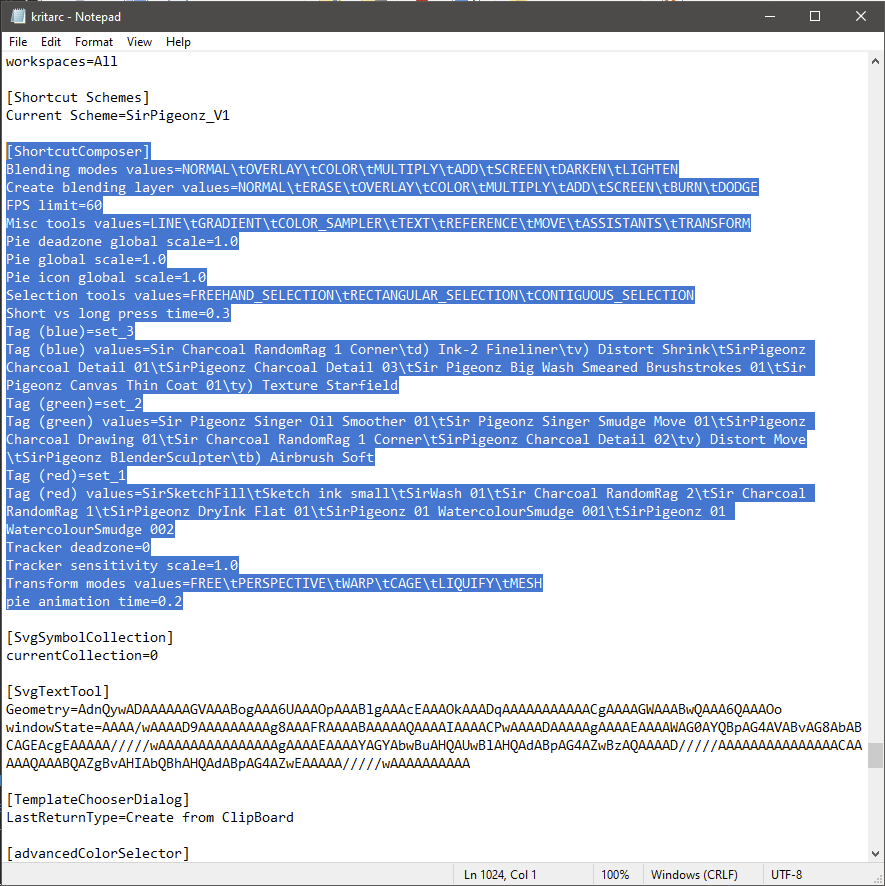
Task: Click the Notepad app icon in title bar
Action: coord(18,16)
